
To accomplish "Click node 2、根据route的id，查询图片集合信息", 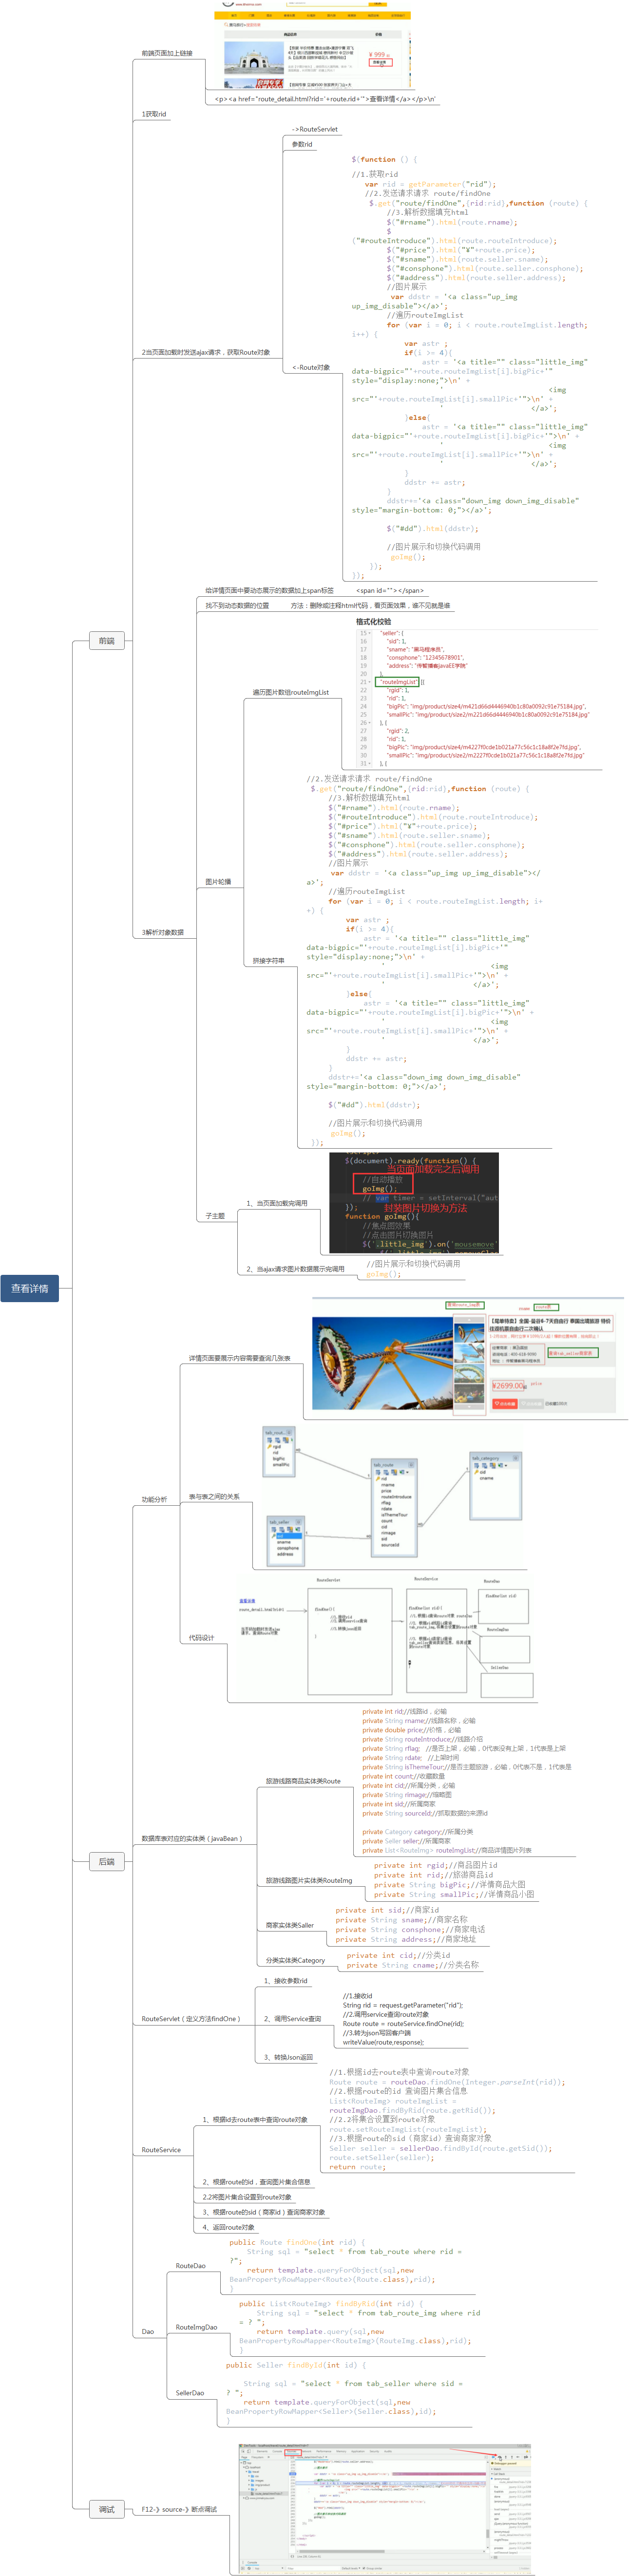I will click(256, 2181).
